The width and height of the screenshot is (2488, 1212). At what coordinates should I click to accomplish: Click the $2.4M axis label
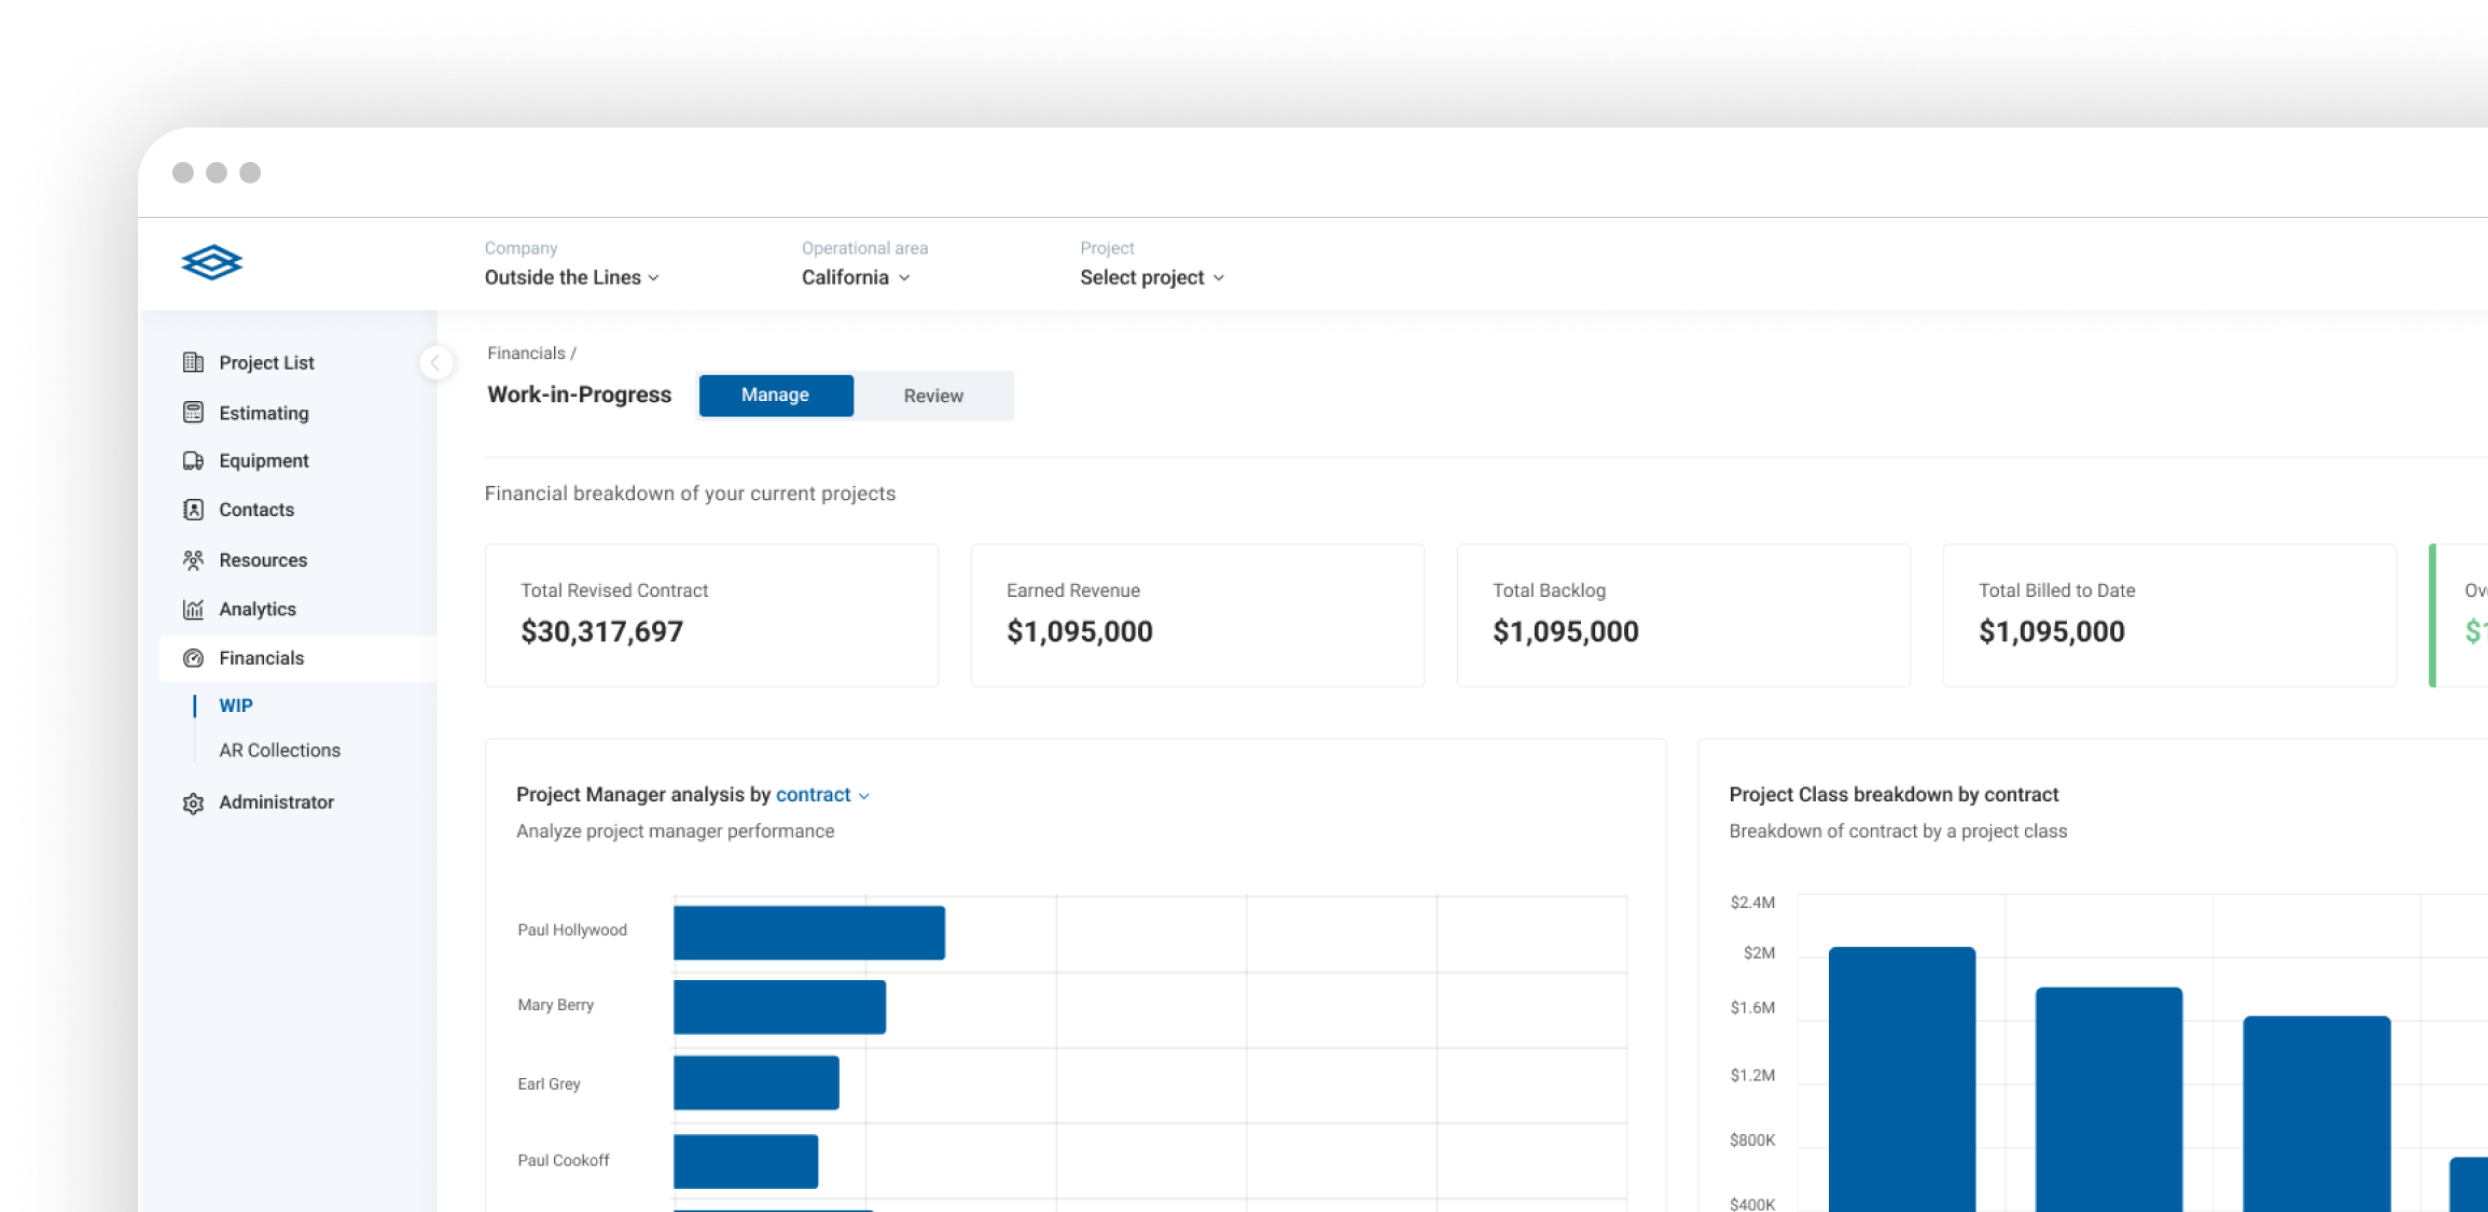tap(1753, 902)
